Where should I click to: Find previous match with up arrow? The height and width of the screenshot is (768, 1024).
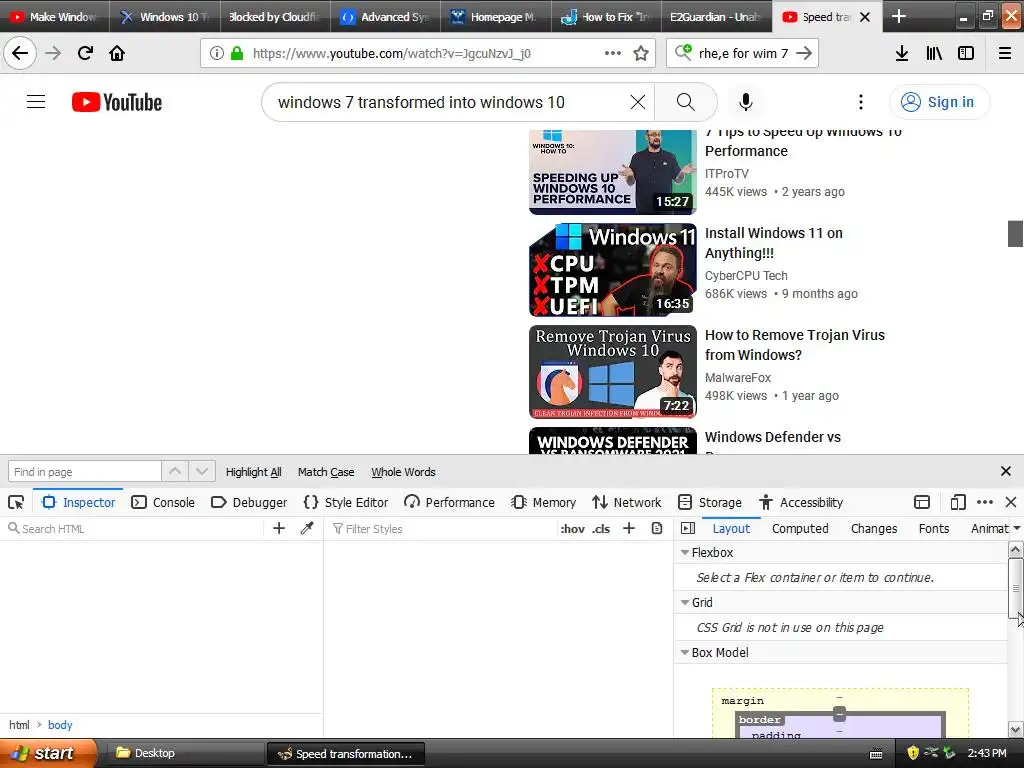click(175, 471)
